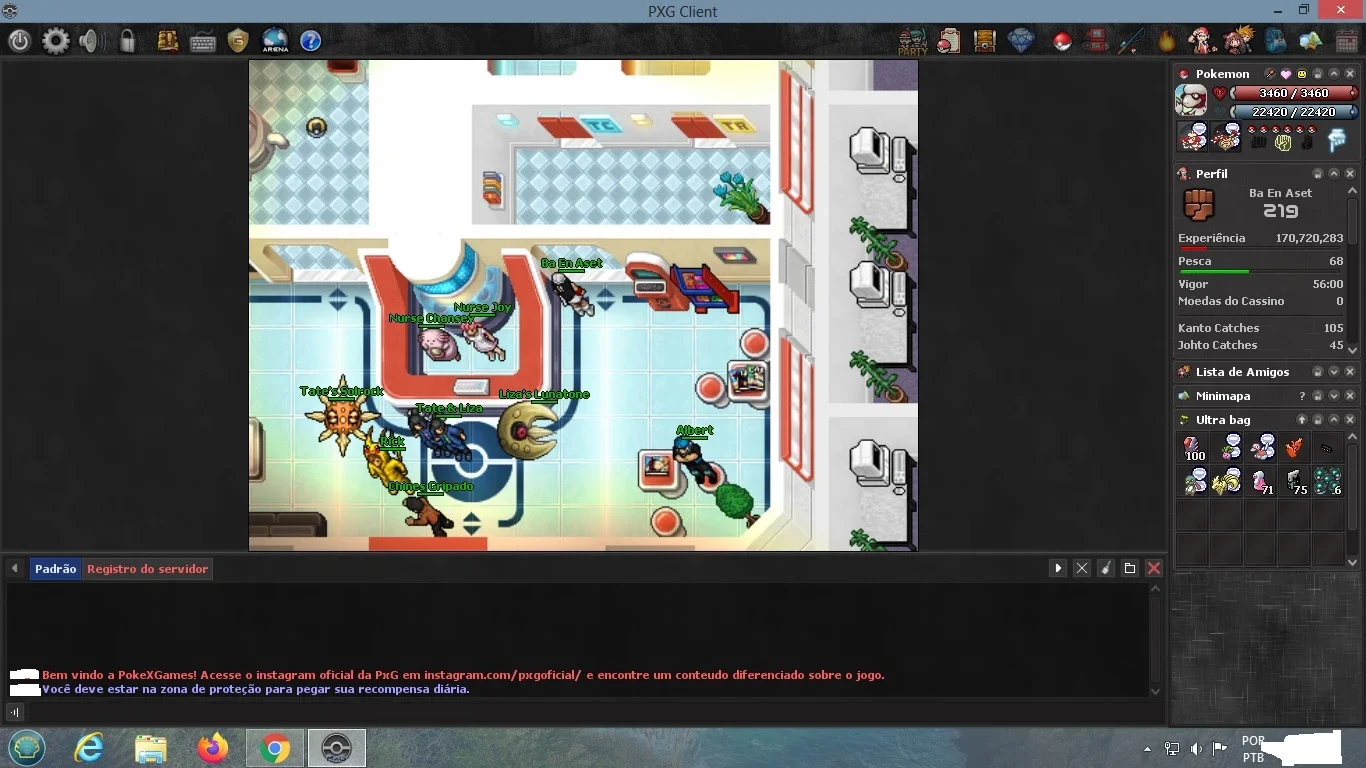Image resolution: width=1366 pixels, height=768 pixels.
Task: Click the clipboard with pokeball icon
Action: (948, 41)
